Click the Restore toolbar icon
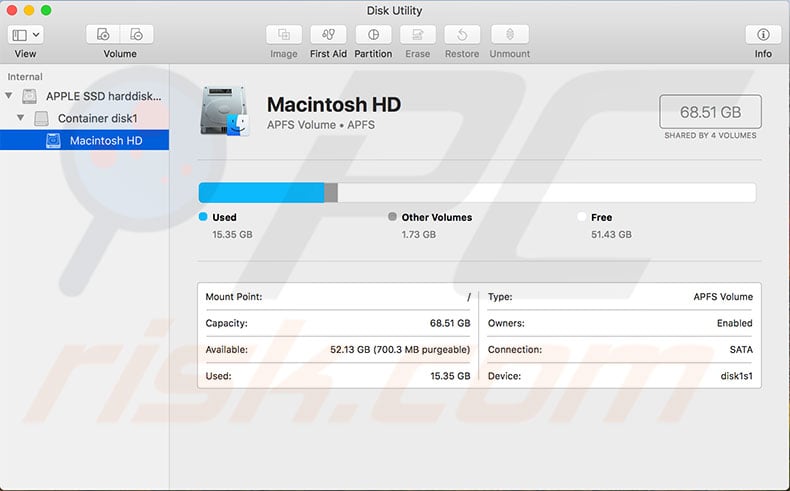790x491 pixels. 462,34
